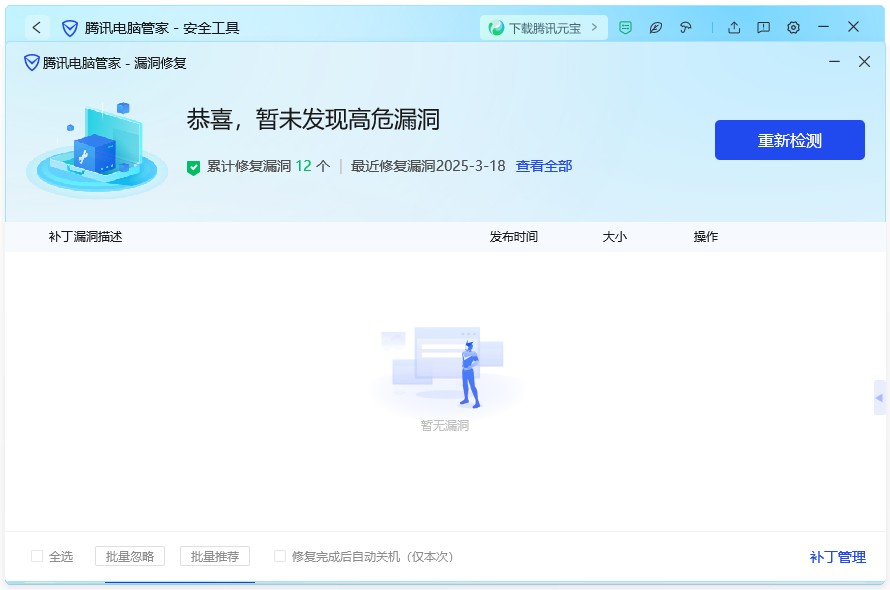Expand the side panel arrow on right edge
The image size is (890, 590).
coord(879,397)
